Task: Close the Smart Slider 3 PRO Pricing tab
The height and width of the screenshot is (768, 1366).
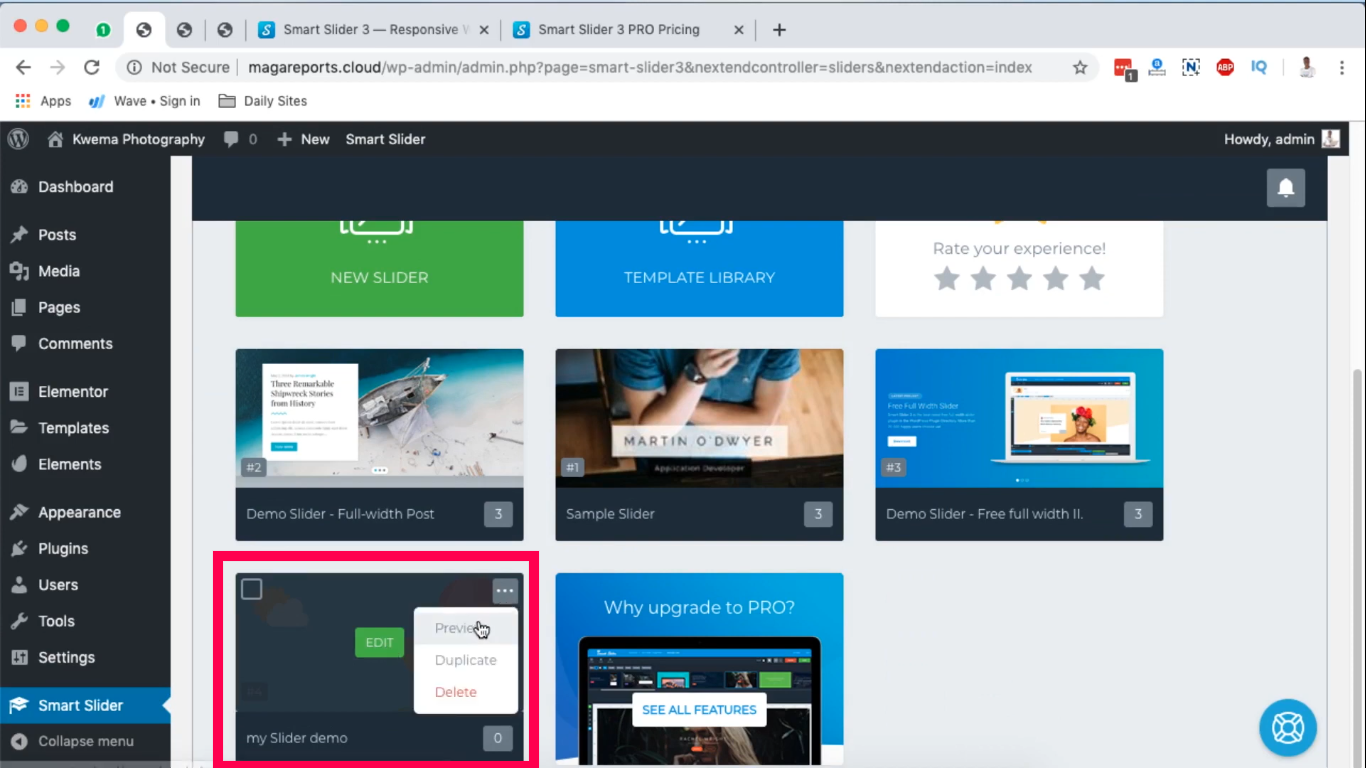Action: coord(739,30)
